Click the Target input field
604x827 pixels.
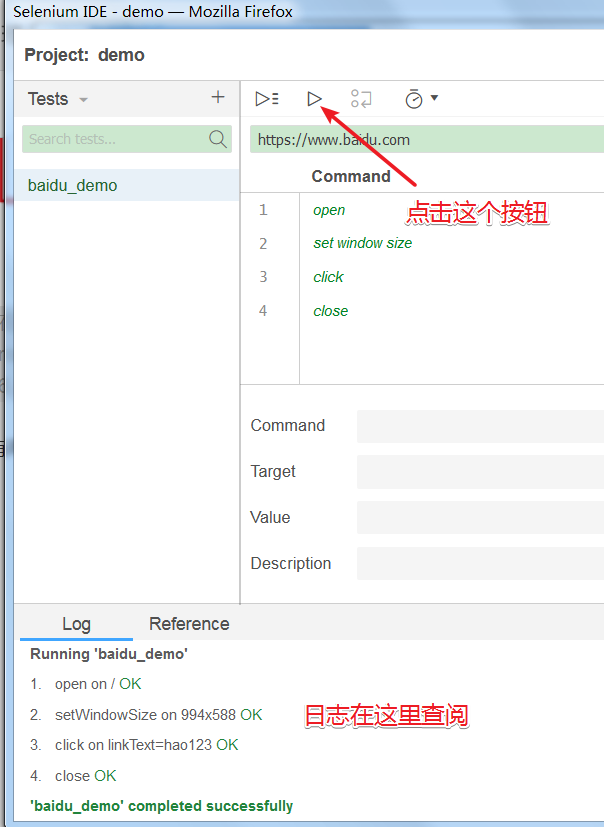pyautogui.click(x=481, y=472)
